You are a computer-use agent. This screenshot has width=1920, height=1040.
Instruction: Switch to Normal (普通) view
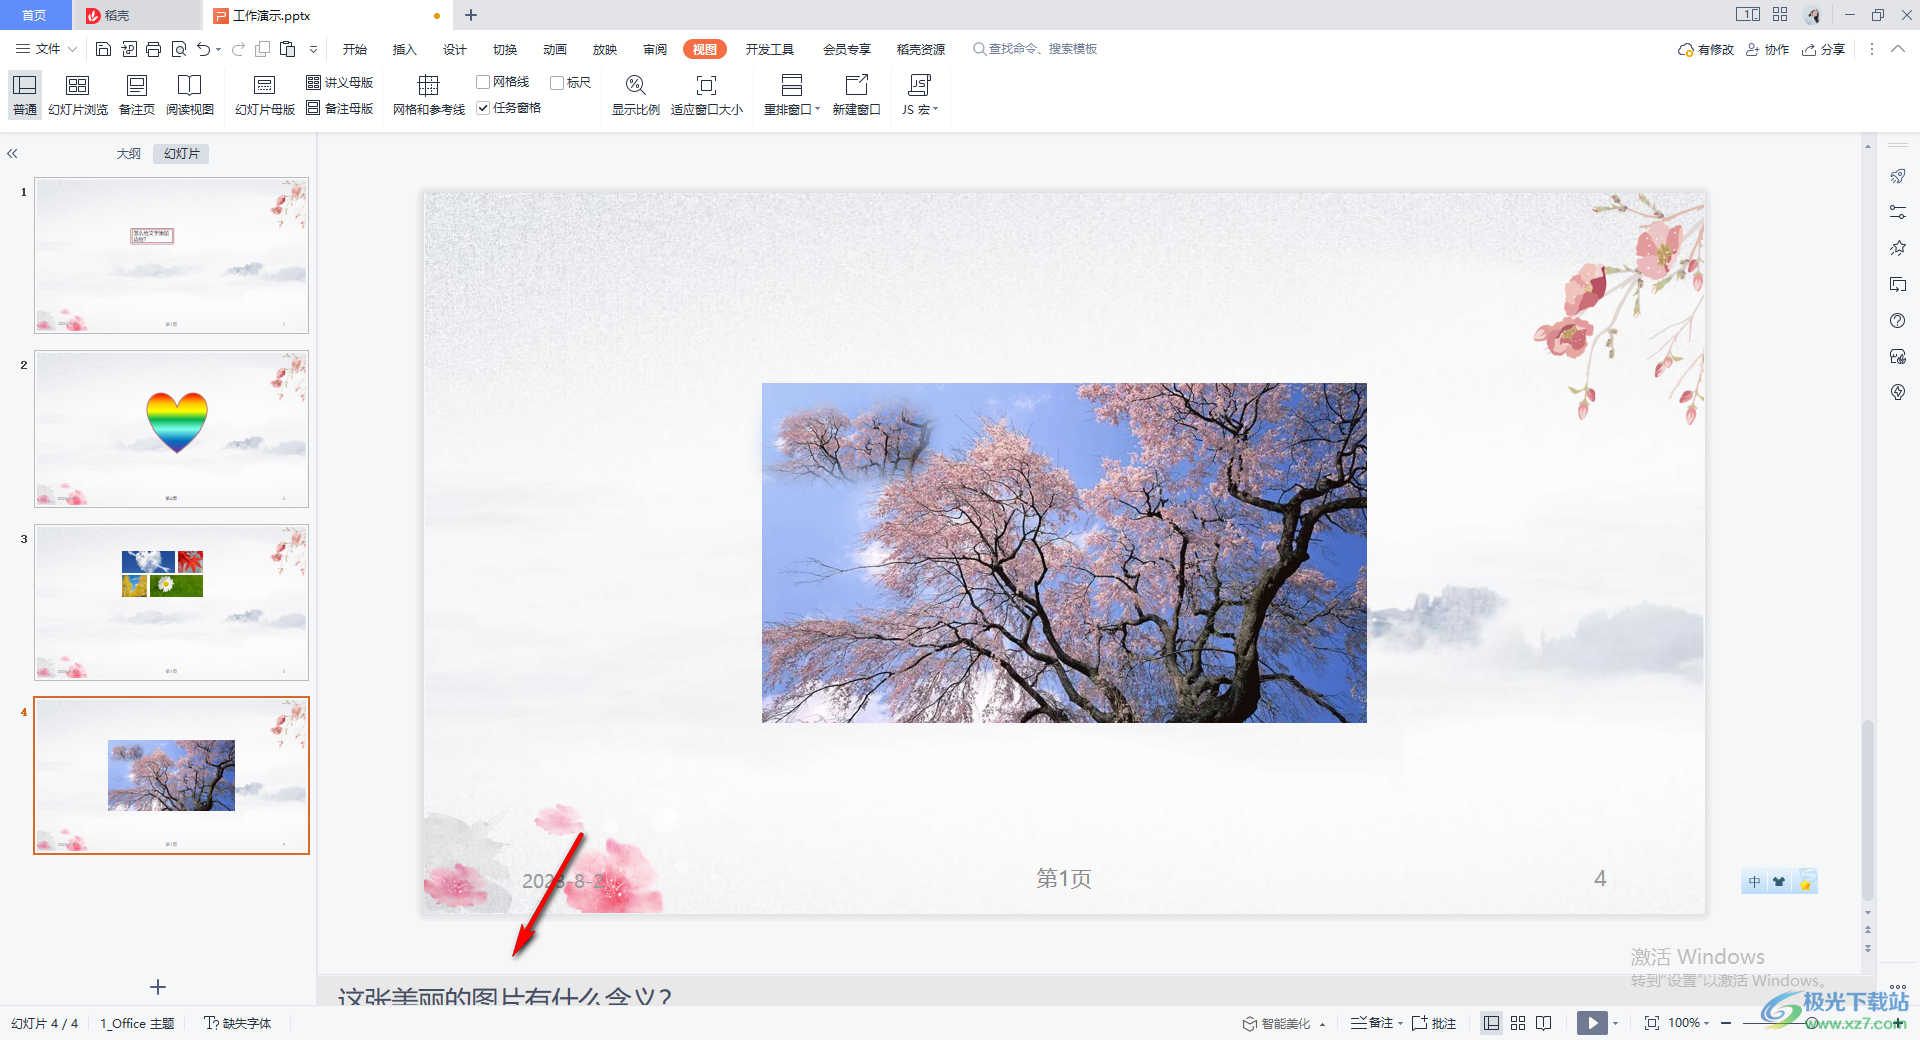[x=25, y=95]
